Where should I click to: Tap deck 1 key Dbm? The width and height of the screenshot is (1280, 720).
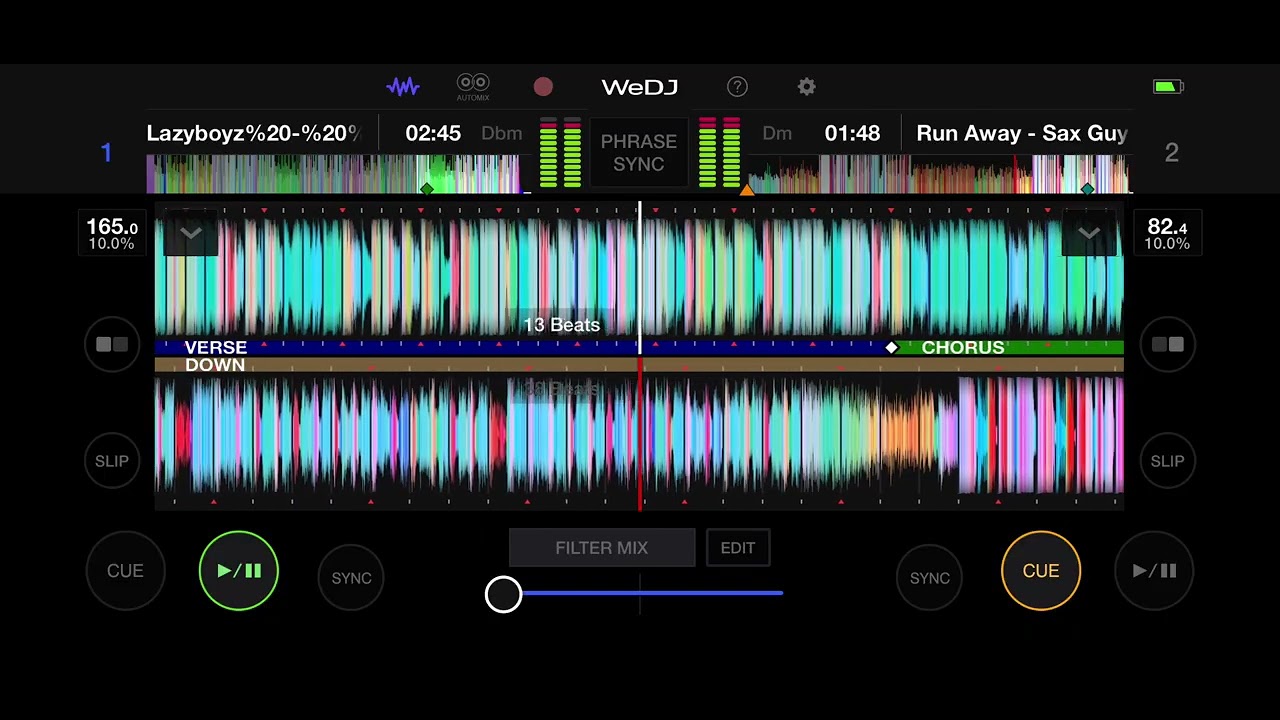pyautogui.click(x=501, y=133)
